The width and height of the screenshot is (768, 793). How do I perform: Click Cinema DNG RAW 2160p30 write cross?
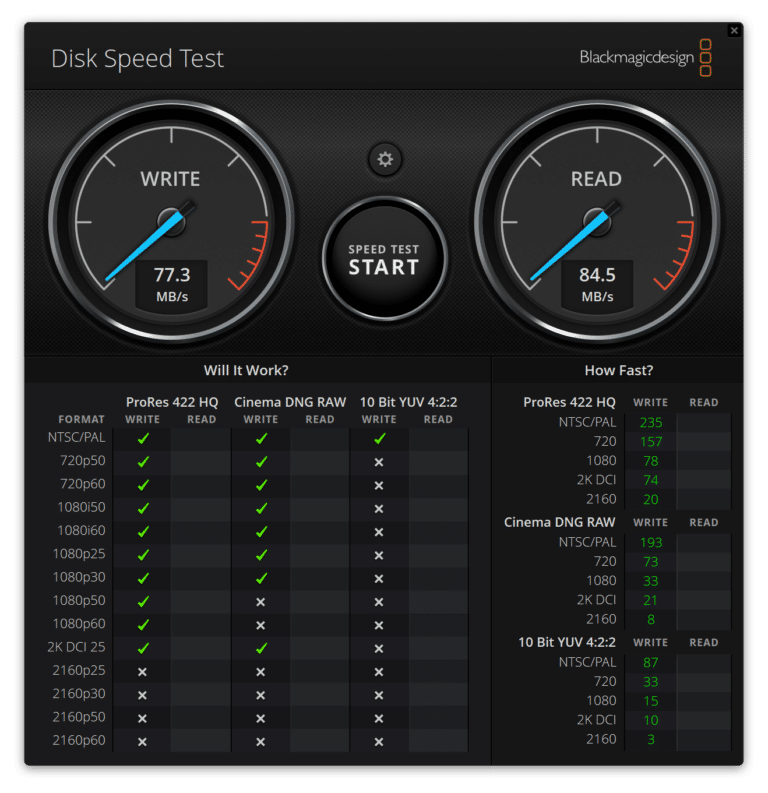point(260,695)
